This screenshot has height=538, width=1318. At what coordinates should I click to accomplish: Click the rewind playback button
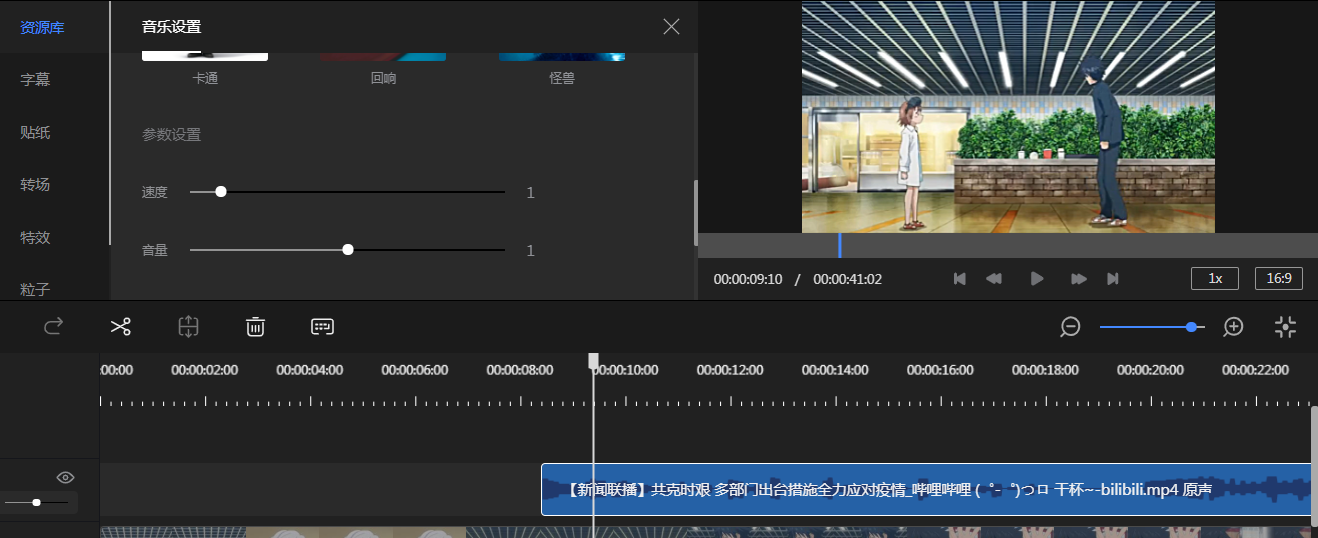[994, 279]
